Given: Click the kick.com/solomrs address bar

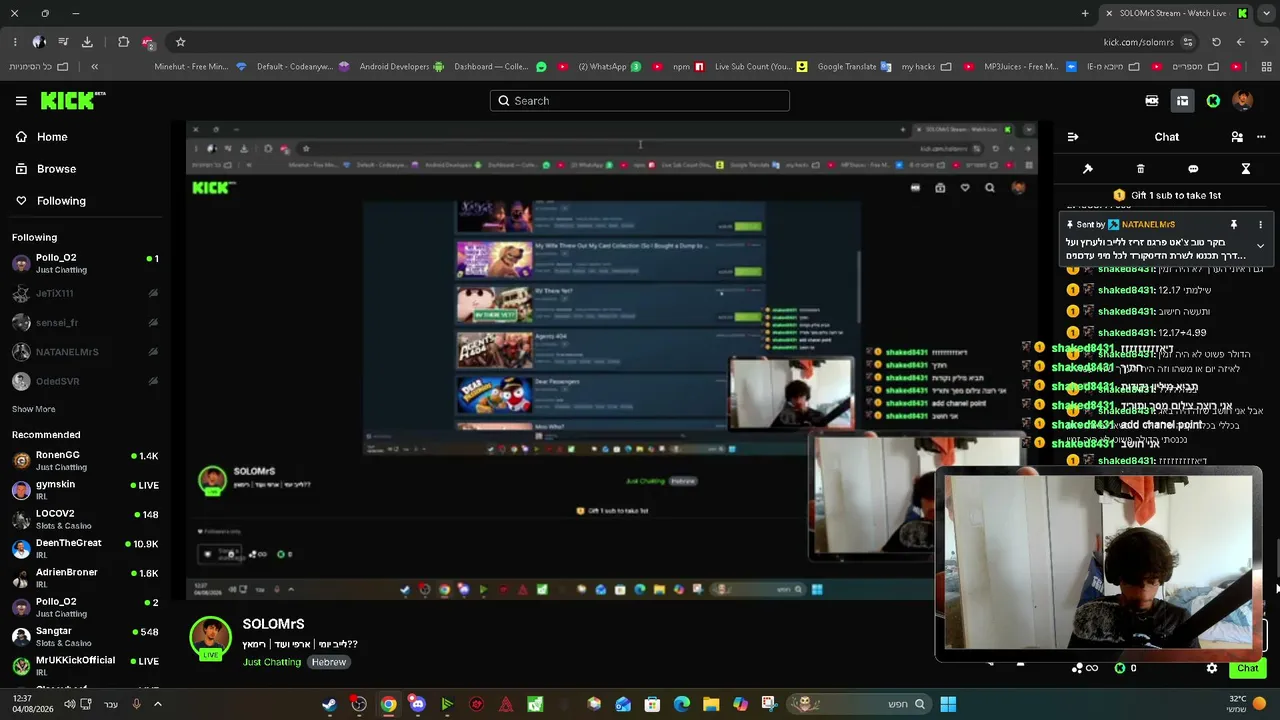Looking at the screenshot, I should 1138,42.
